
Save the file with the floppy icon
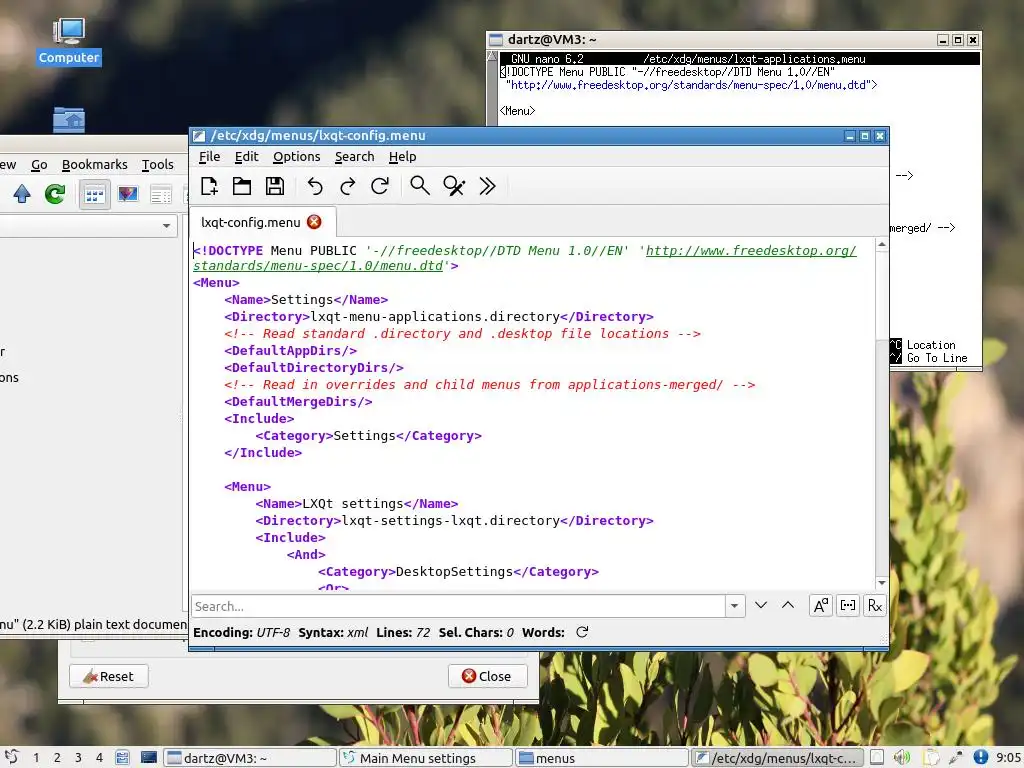[x=275, y=186]
